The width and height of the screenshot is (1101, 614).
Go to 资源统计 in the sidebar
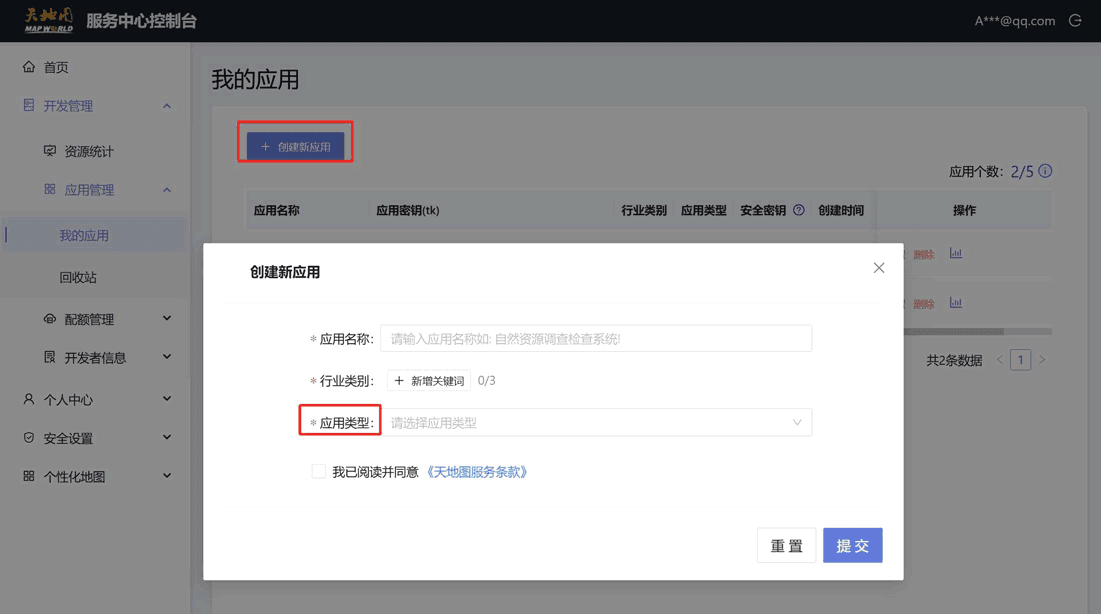[x=88, y=151]
